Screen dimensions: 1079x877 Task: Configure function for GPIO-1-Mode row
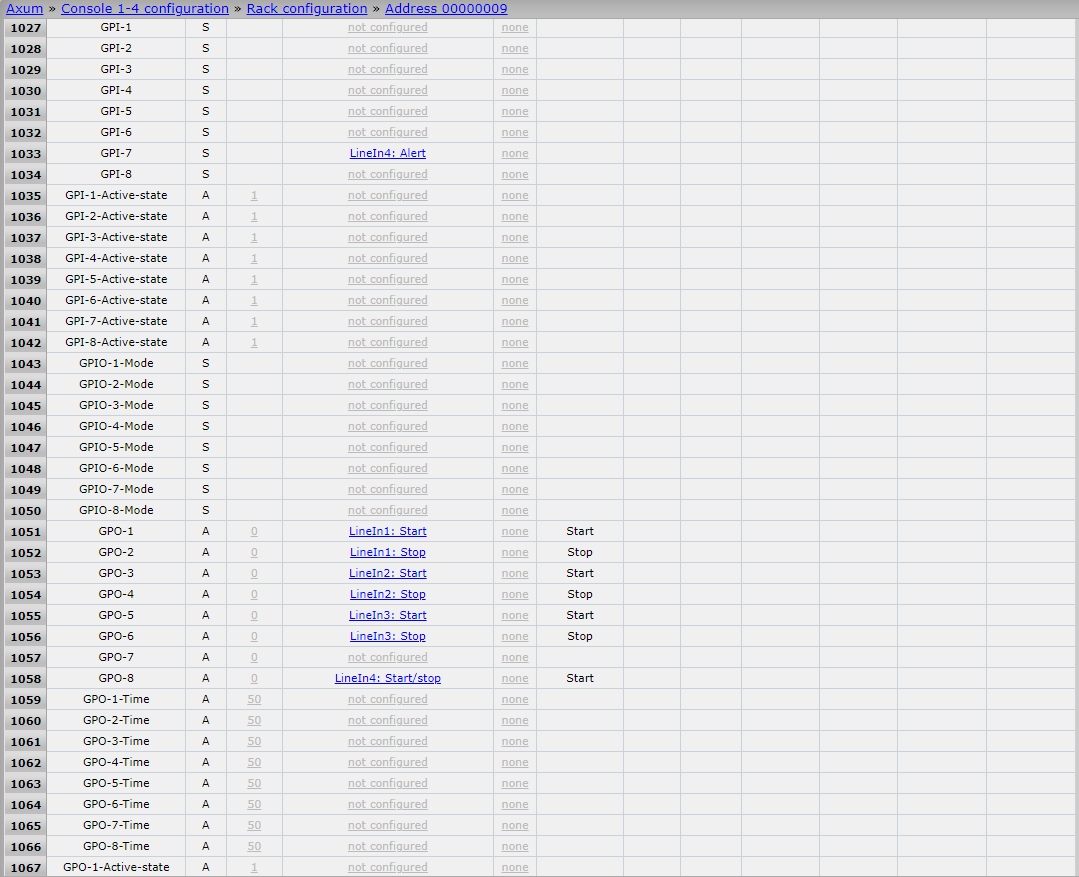click(x=387, y=364)
